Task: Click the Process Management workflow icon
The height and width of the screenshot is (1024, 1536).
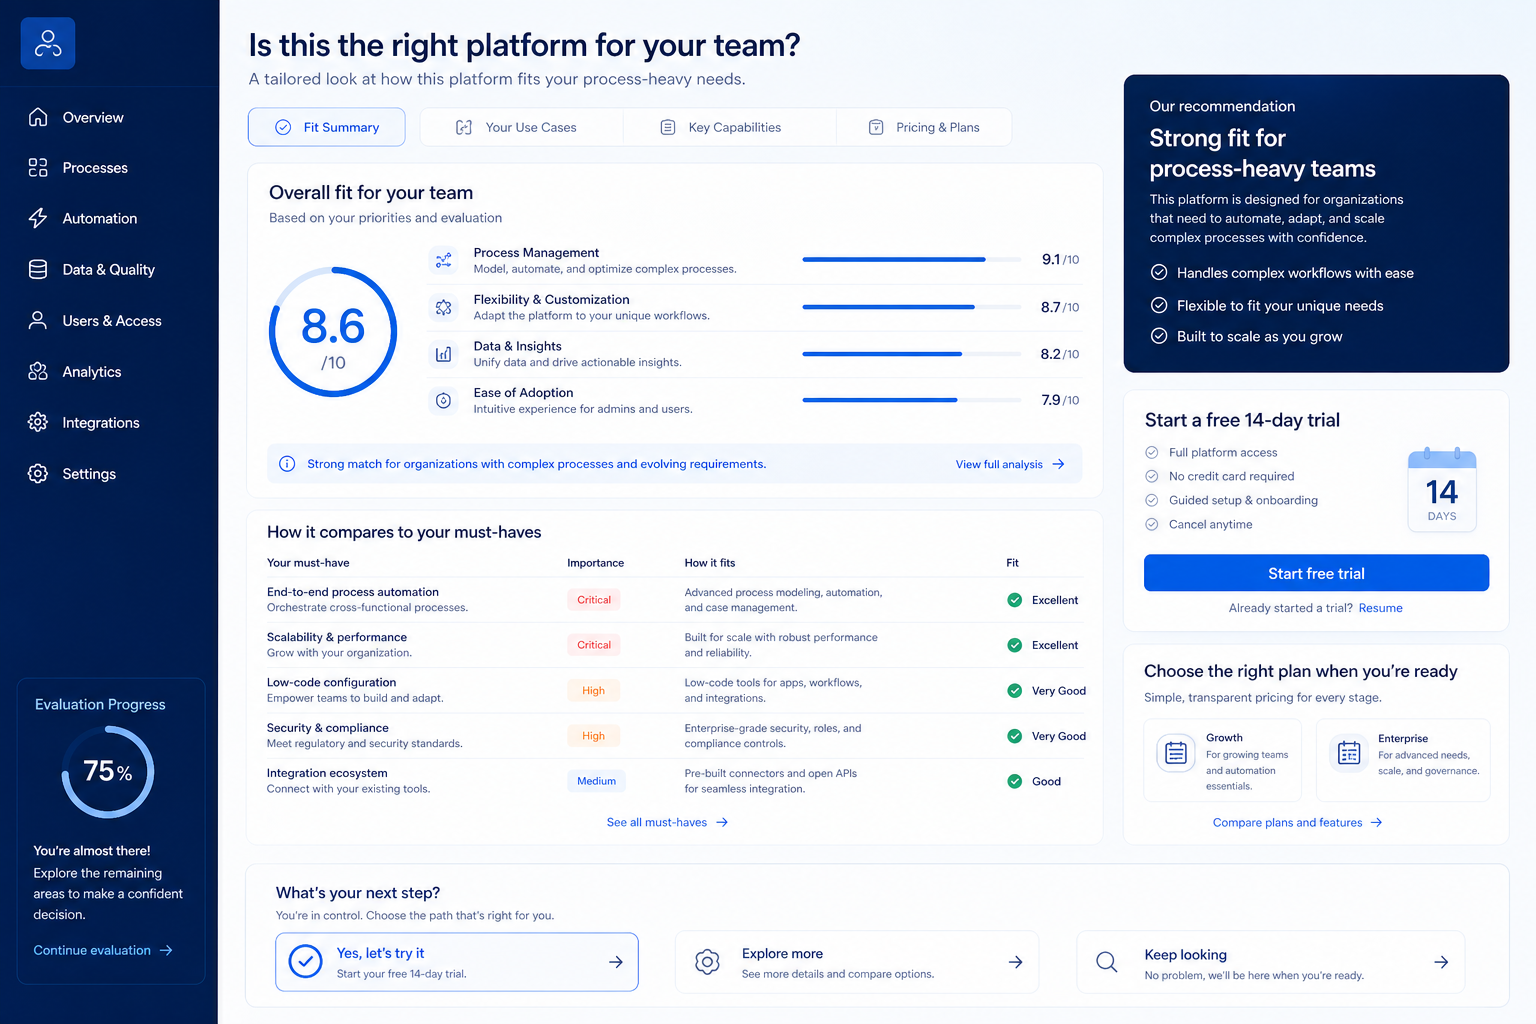Action: pyautogui.click(x=443, y=260)
